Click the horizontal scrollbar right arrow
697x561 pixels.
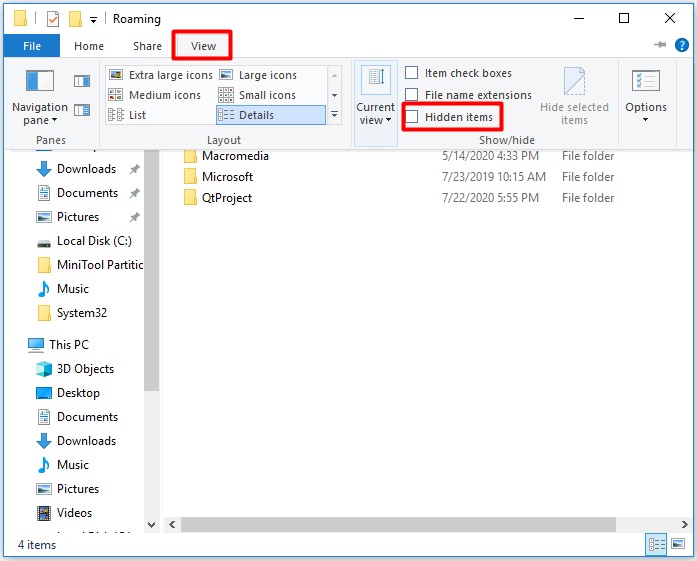(684, 525)
